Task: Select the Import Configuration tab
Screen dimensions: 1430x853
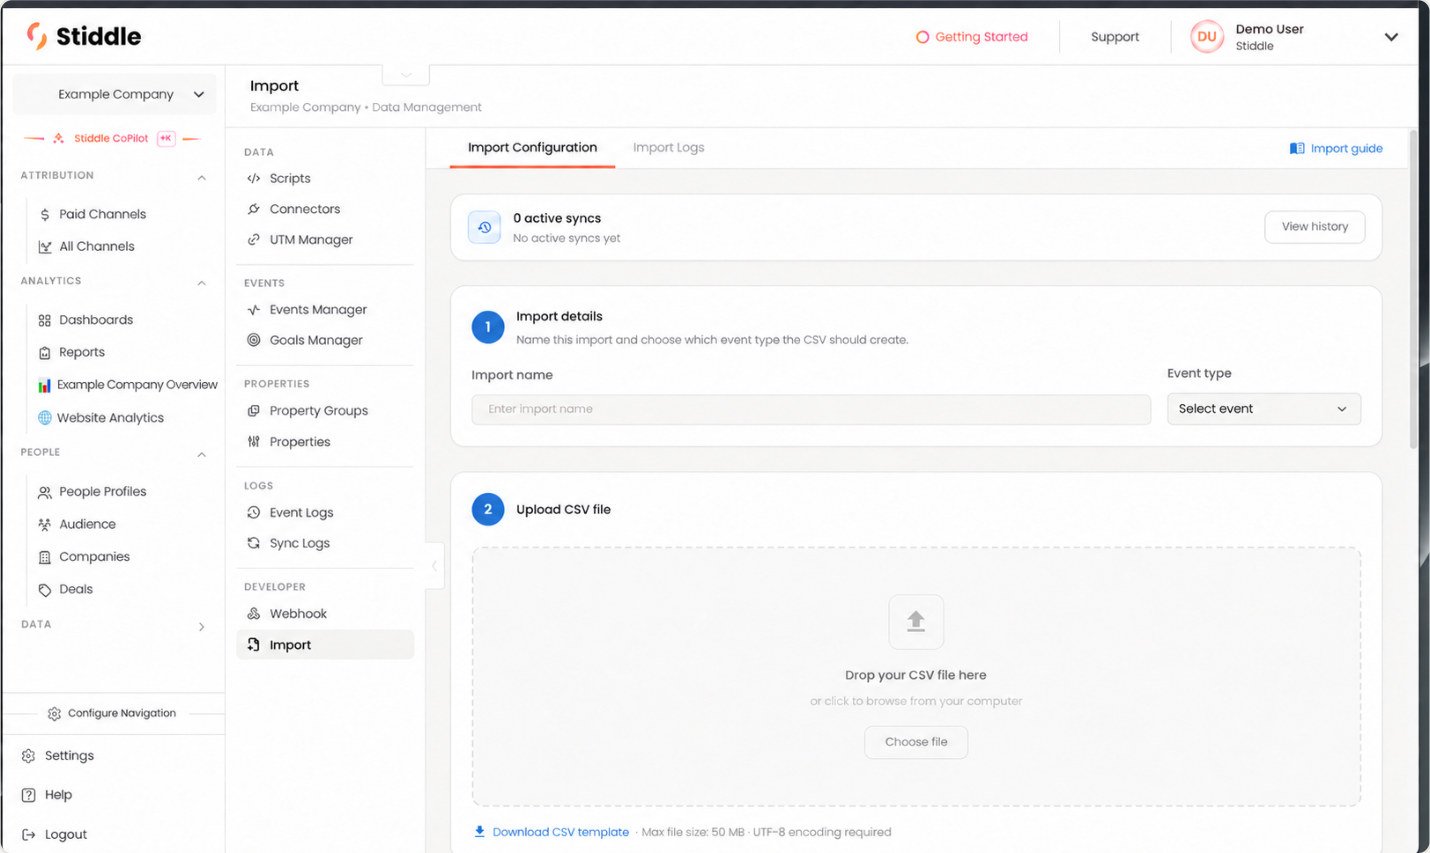Action: 532,148
